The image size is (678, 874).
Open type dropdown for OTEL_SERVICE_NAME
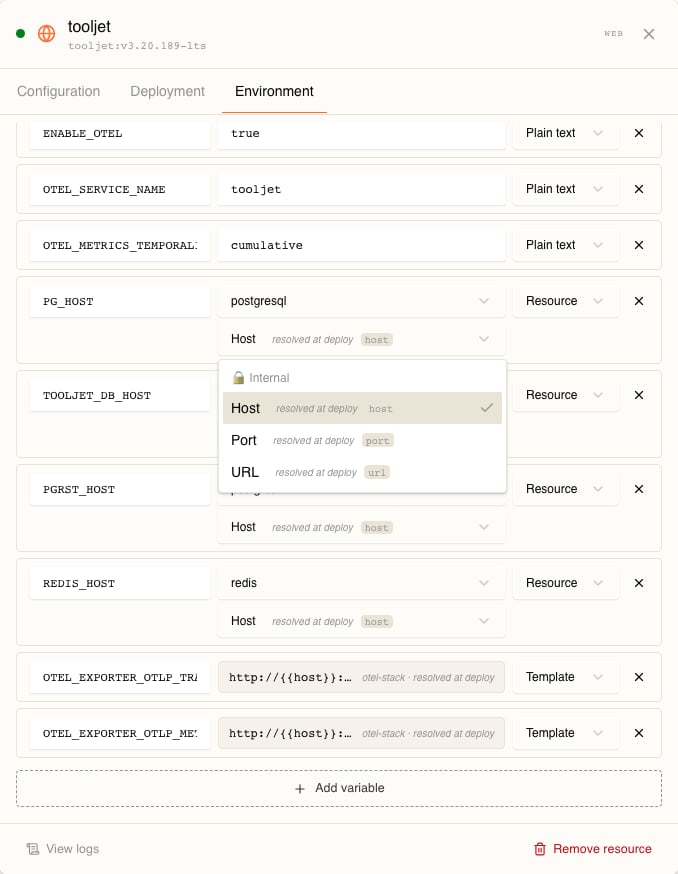[x=565, y=189]
